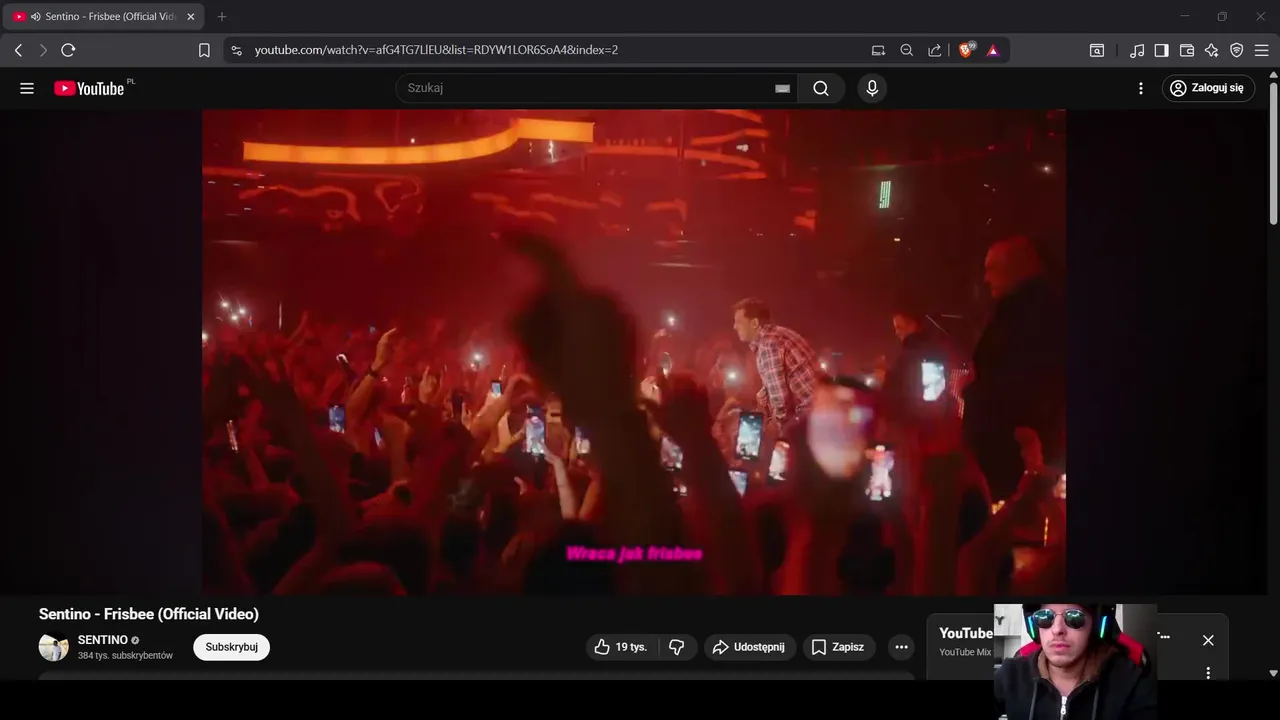Open the browser main menu
Image resolution: width=1280 pixels, height=720 pixels.
(1262, 50)
